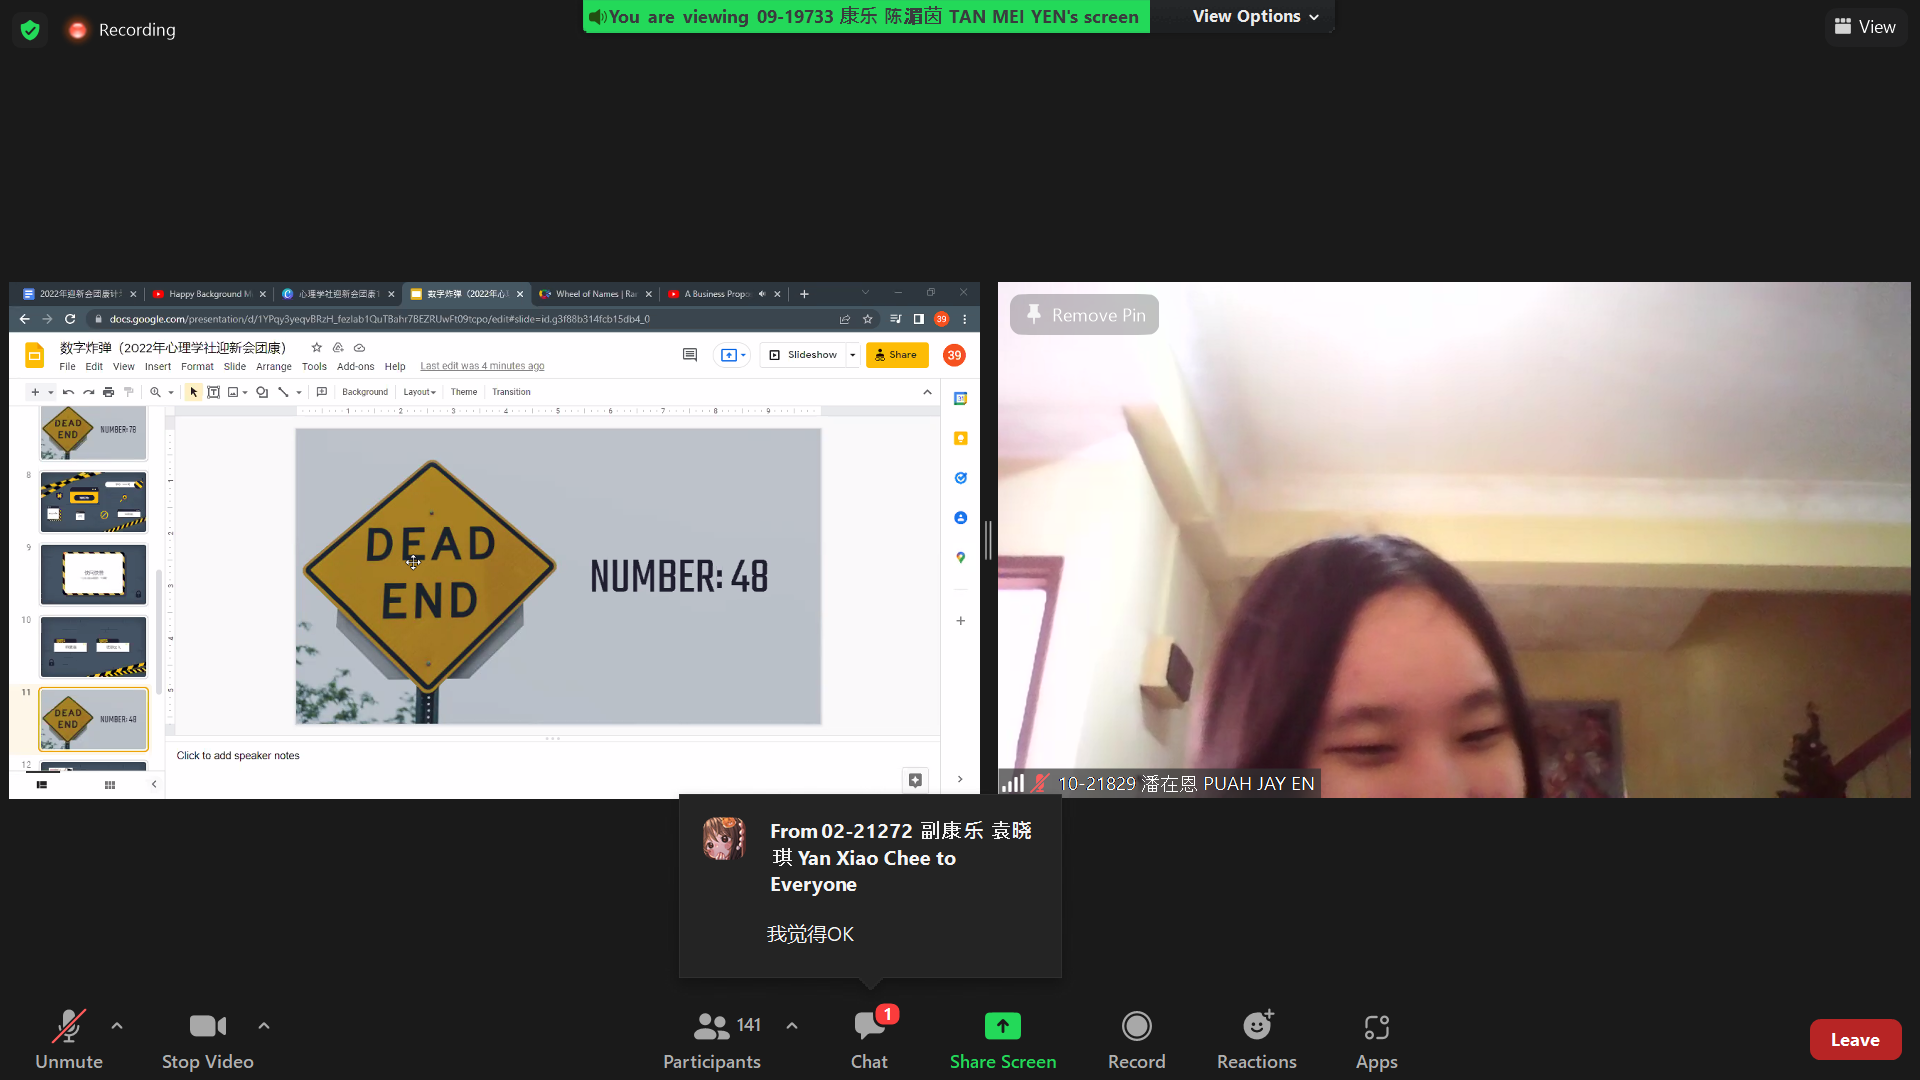Open the Edit menu in Slides
Screen dimensions: 1920x1080
point(94,367)
